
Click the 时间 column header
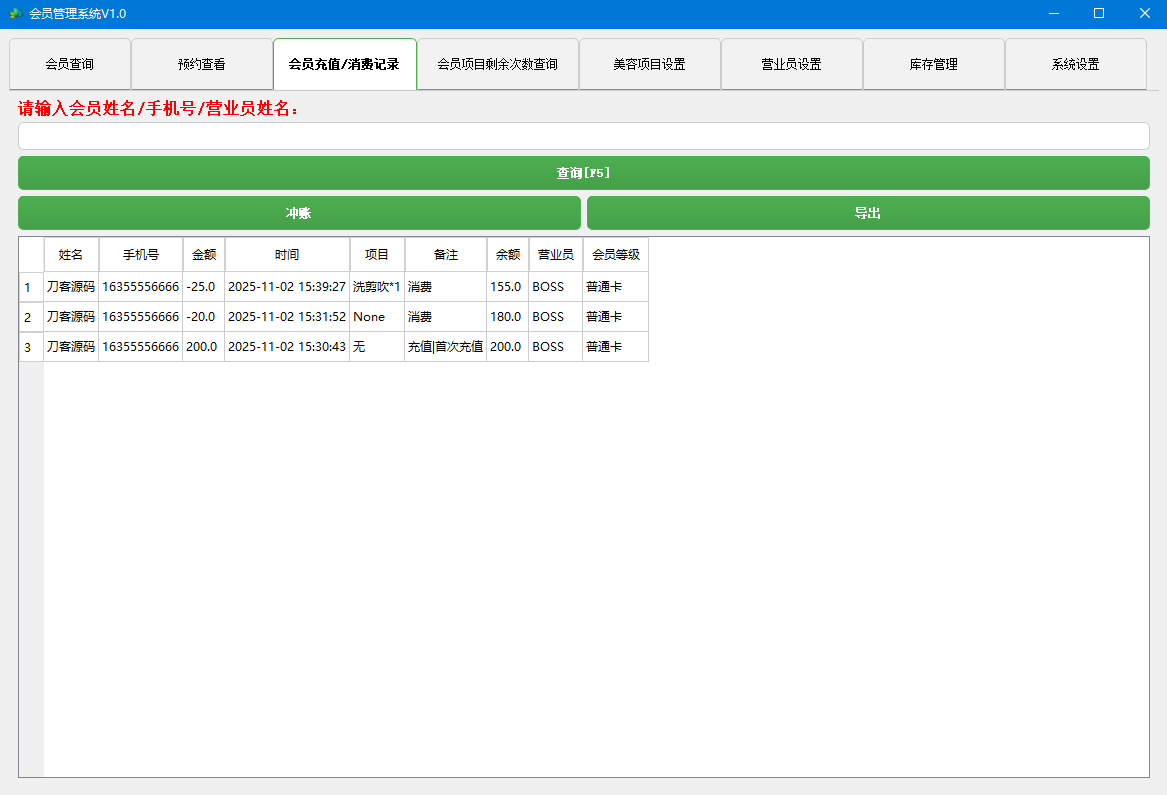click(287, 254)
